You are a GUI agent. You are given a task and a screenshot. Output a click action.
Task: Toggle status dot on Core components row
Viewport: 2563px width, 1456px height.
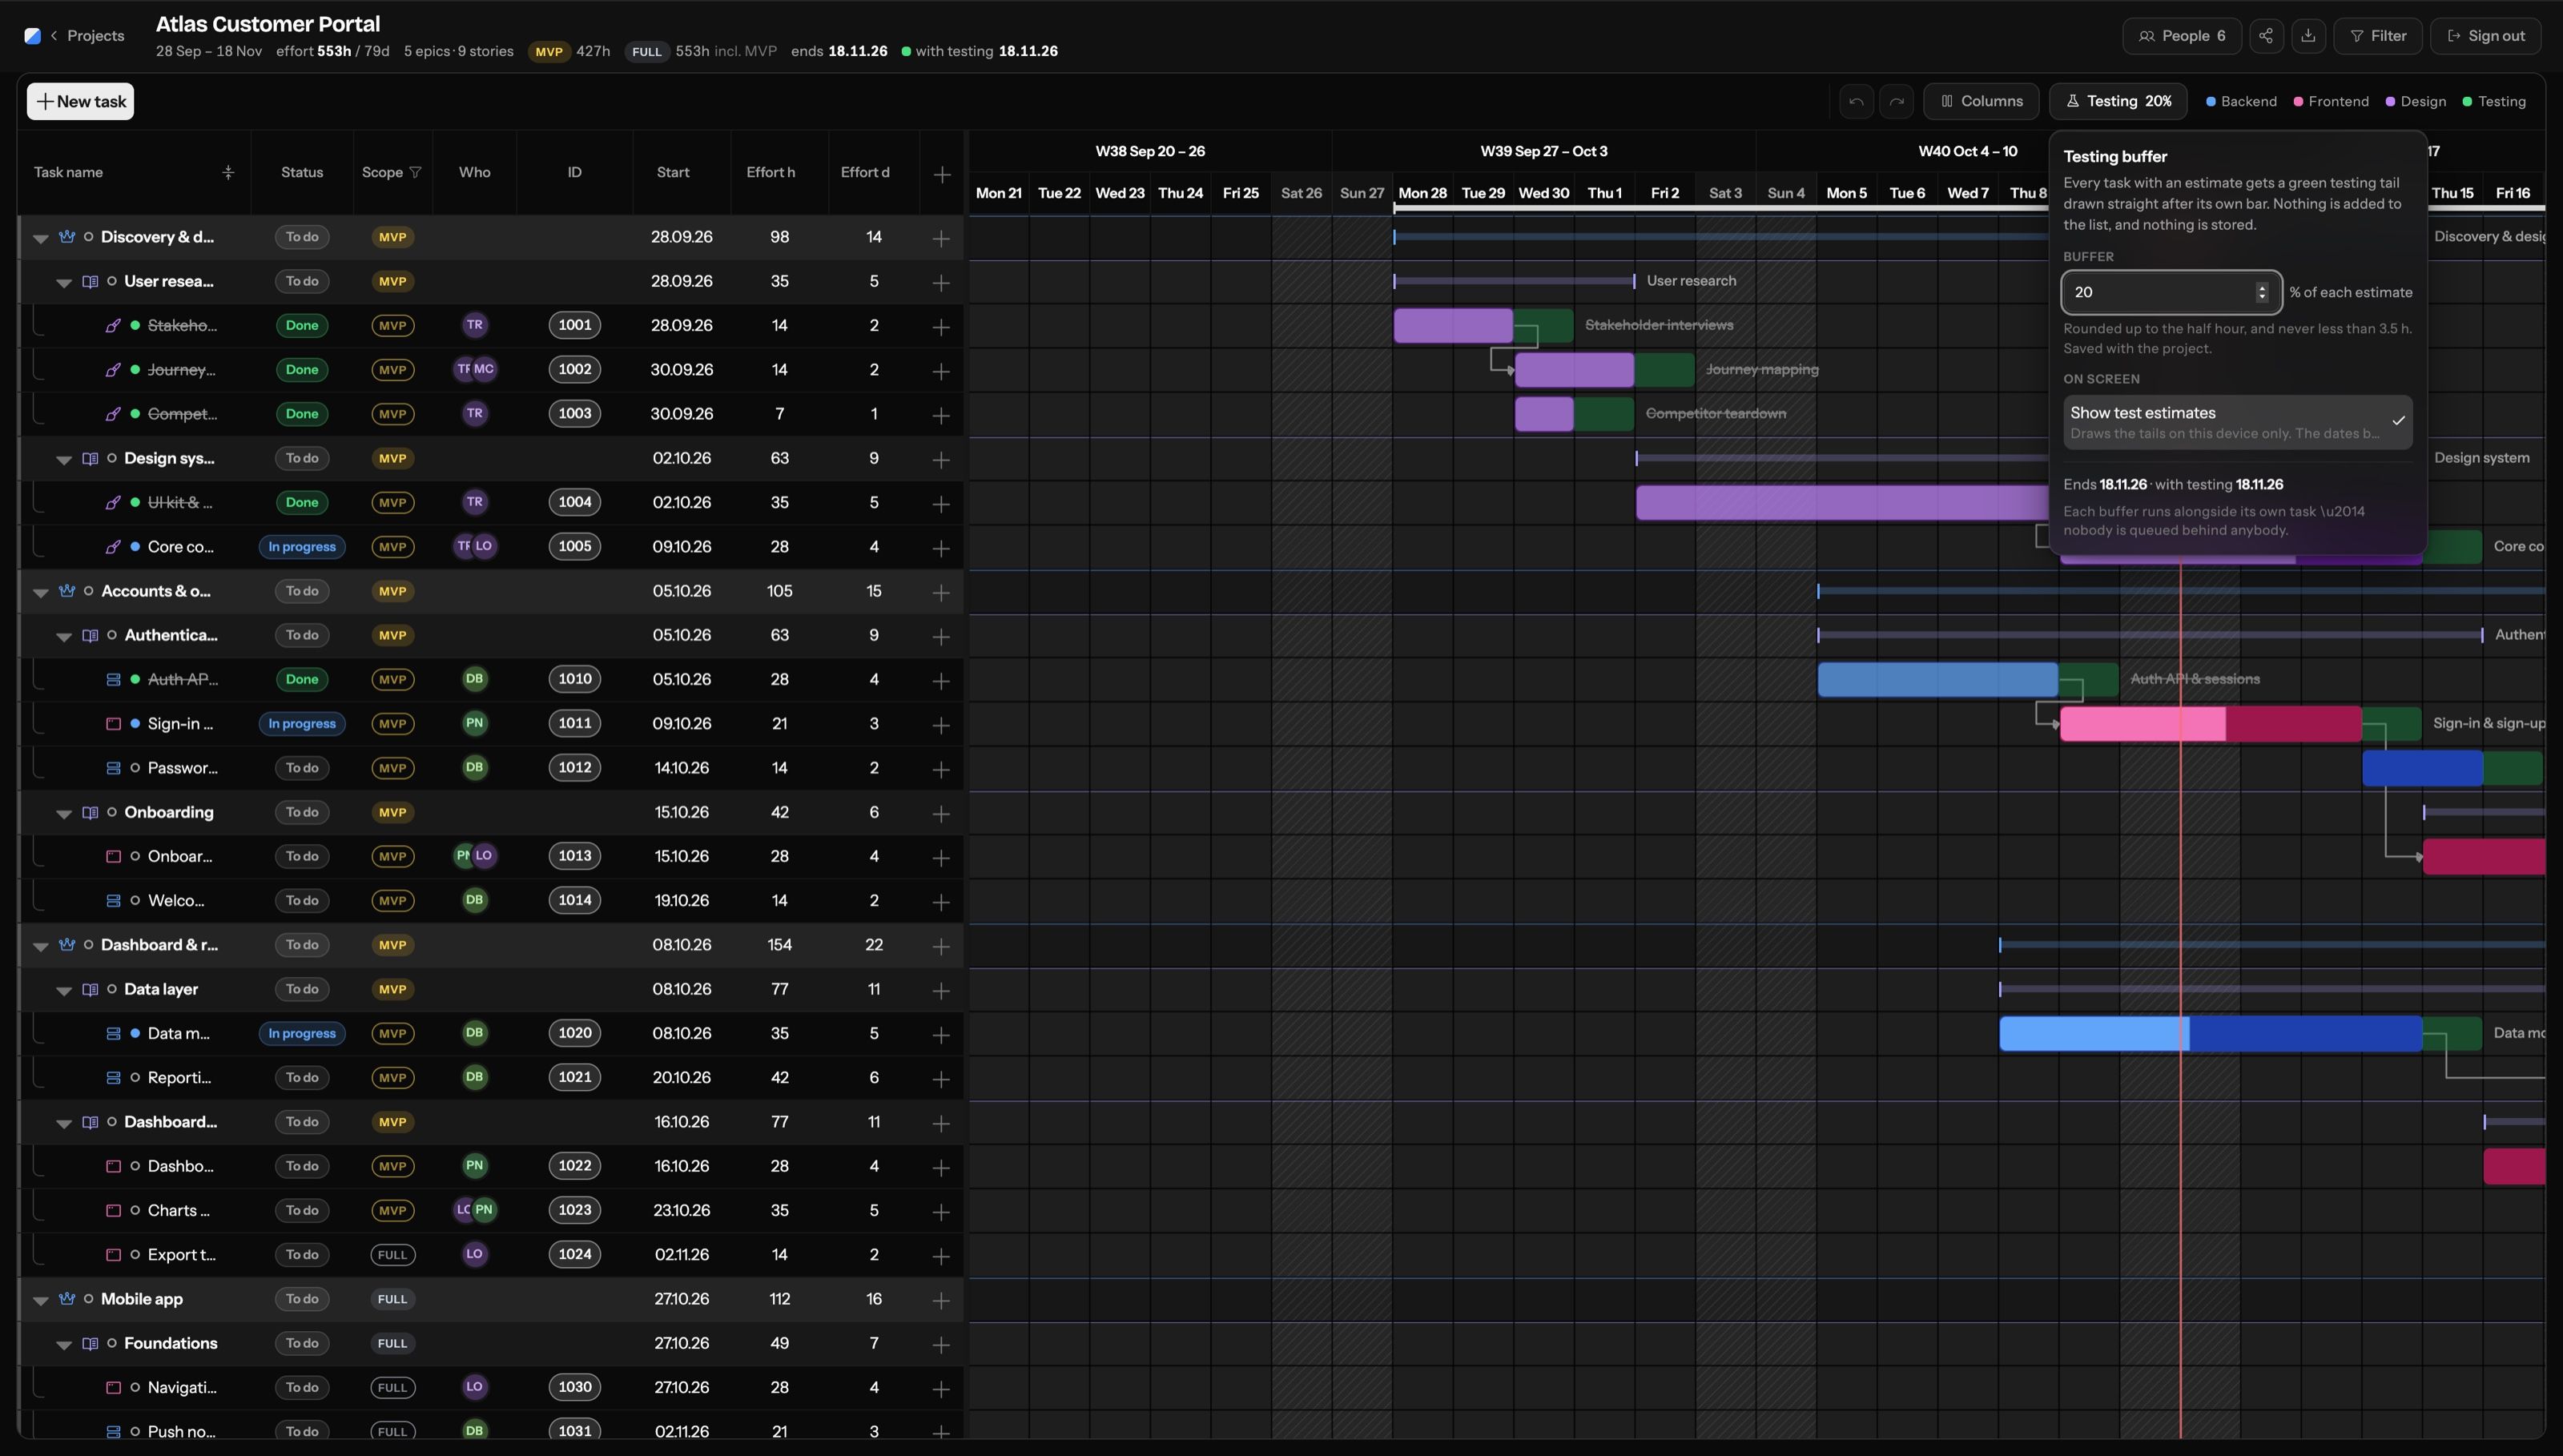click(x=135, y=546)
